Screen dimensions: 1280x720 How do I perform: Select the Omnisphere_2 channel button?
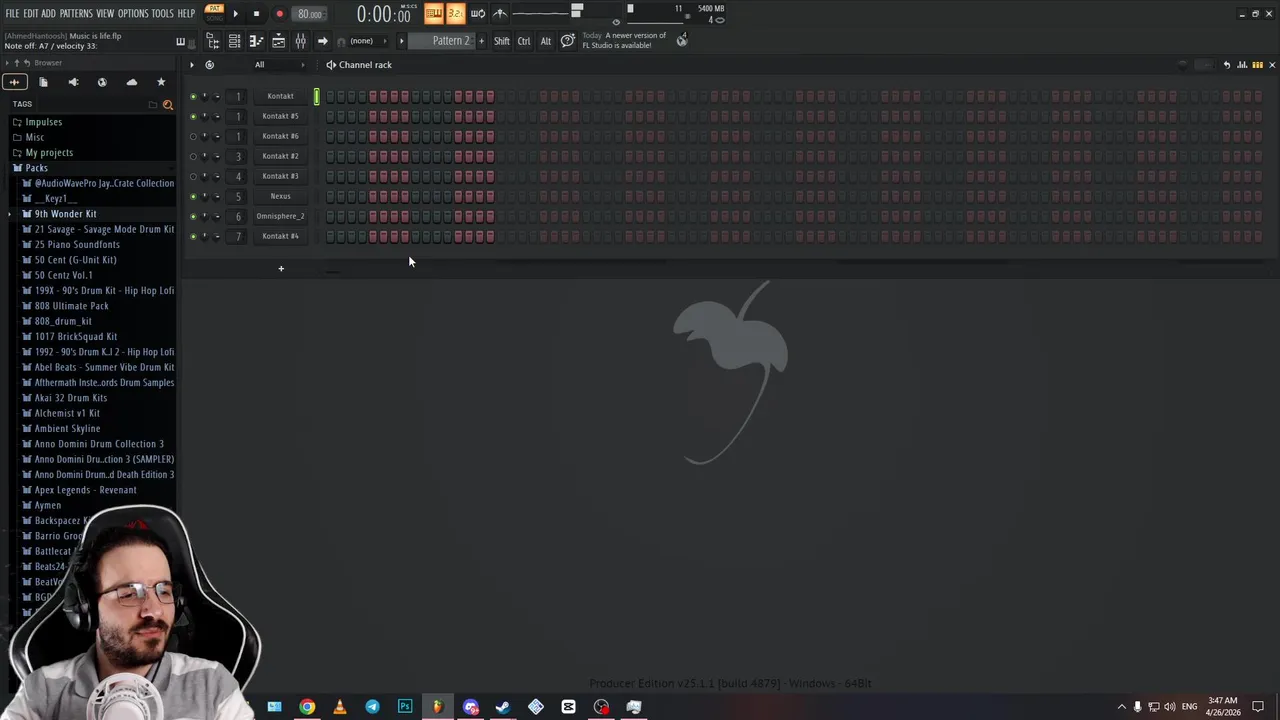[x=280, y=216]
